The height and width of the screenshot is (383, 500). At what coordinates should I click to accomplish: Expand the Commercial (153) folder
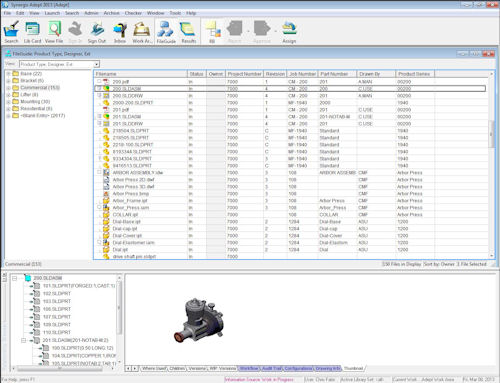(8, 88)
